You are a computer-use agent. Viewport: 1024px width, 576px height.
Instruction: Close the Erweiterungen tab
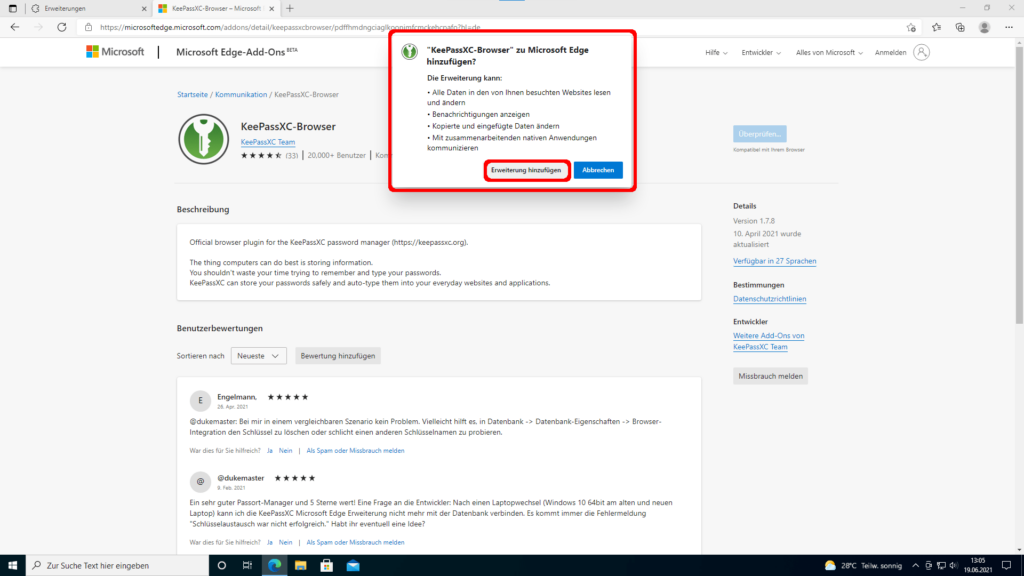[x=144, y=8]
